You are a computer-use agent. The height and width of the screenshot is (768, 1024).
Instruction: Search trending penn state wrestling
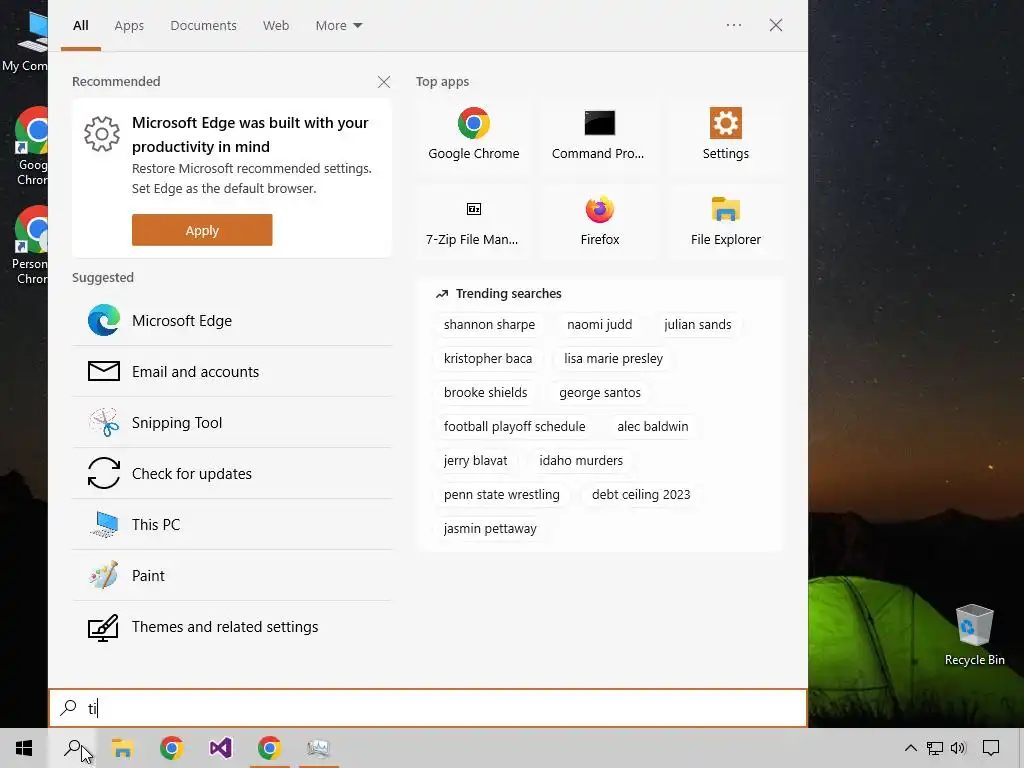pyautogui.click(x=502, y=494)
